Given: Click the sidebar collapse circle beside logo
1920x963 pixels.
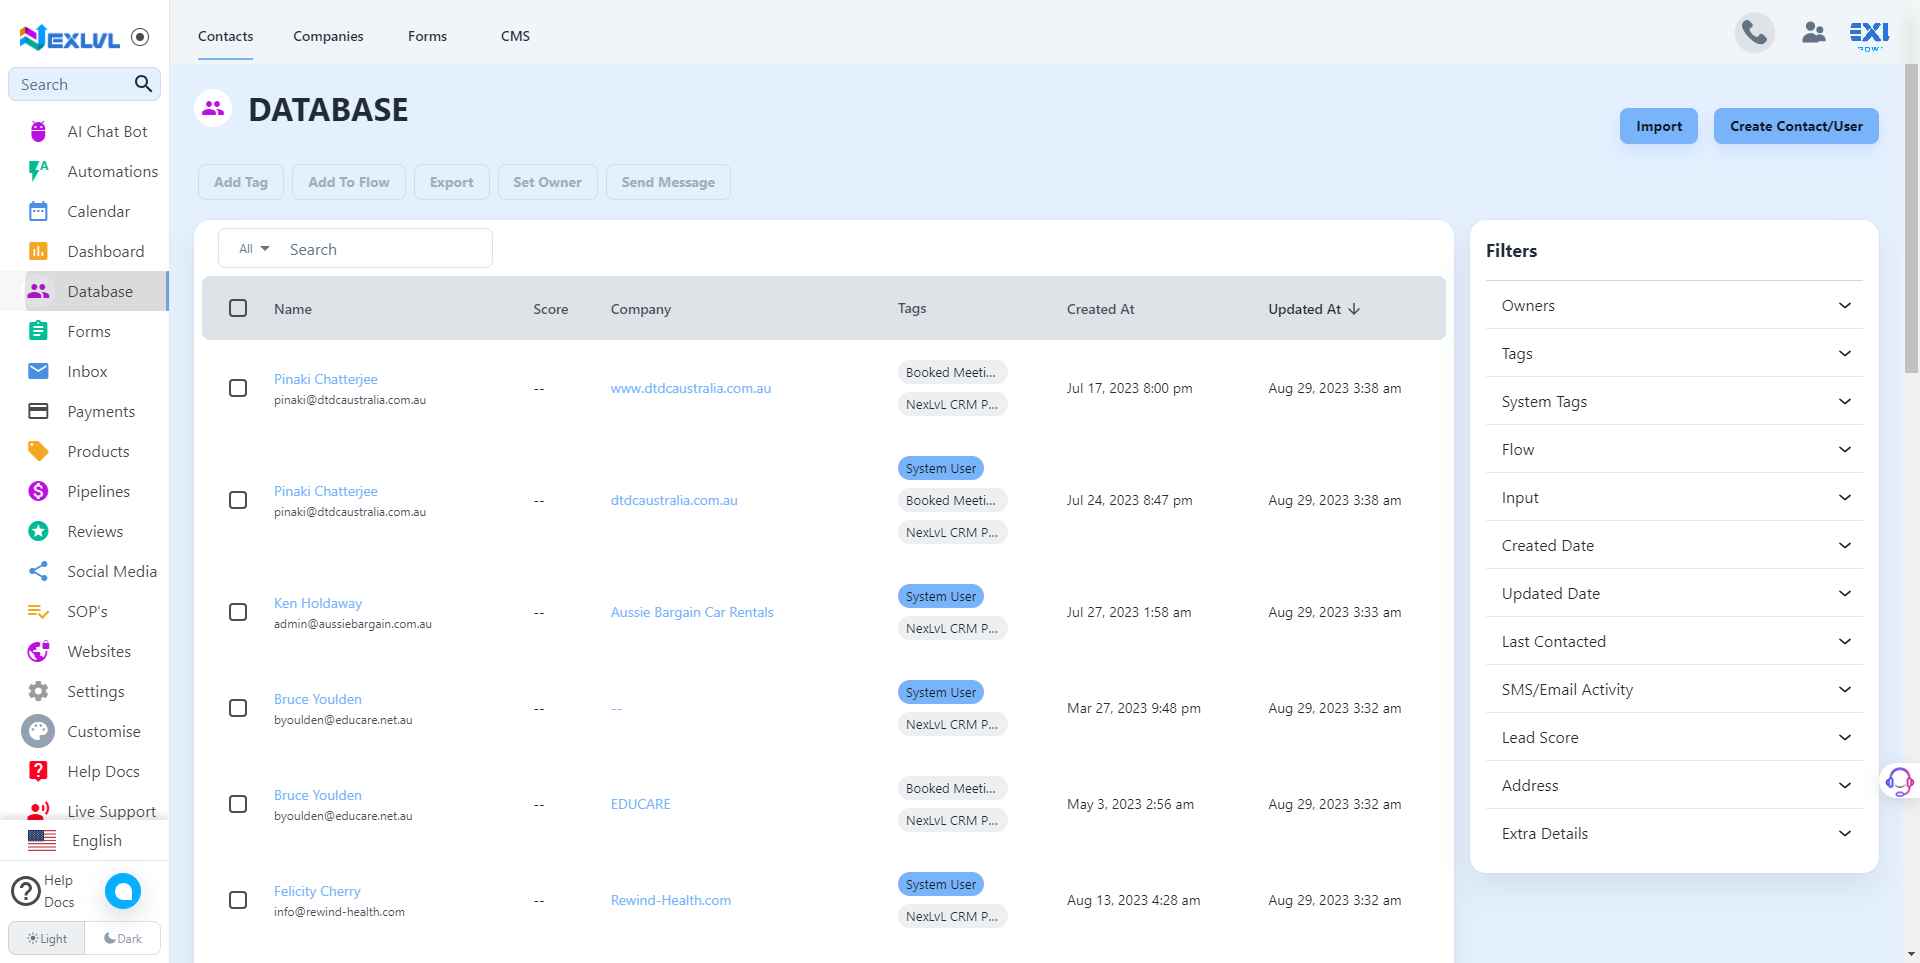Looking at the screenshot, I should pos(140,37).
